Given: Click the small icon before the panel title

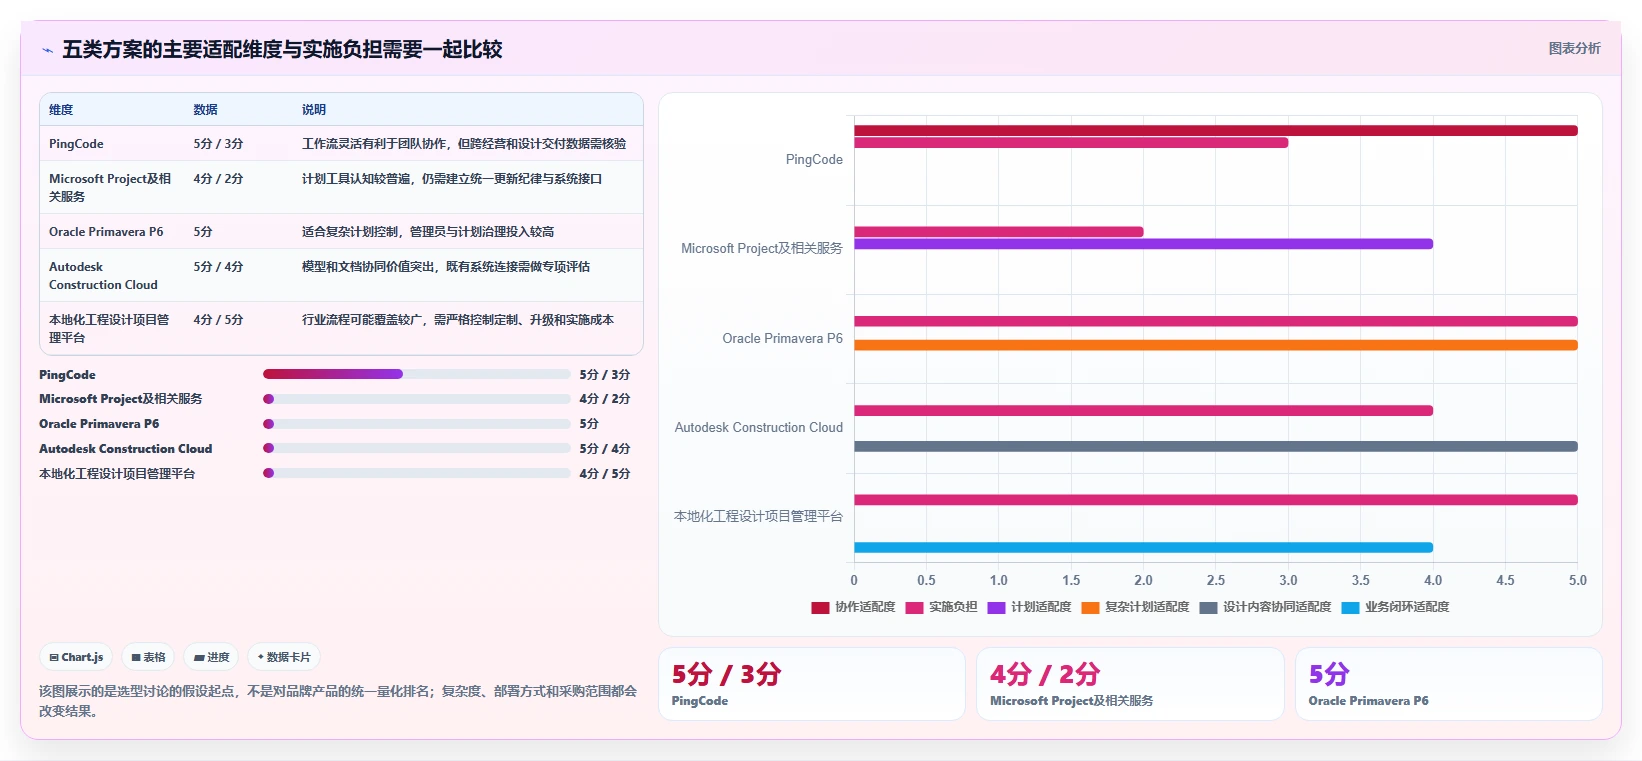Looking at the screenshot, I should (x=47, y=50).
